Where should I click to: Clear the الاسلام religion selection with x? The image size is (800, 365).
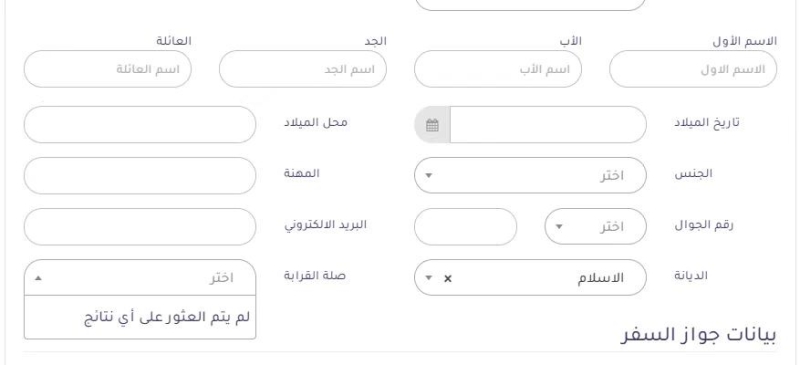pos(448,278)
